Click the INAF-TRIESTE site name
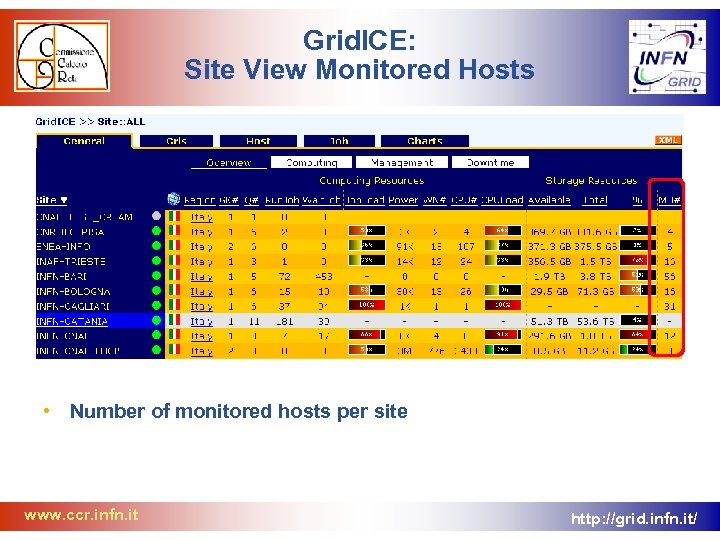The image size is (720, 540). 71,261
